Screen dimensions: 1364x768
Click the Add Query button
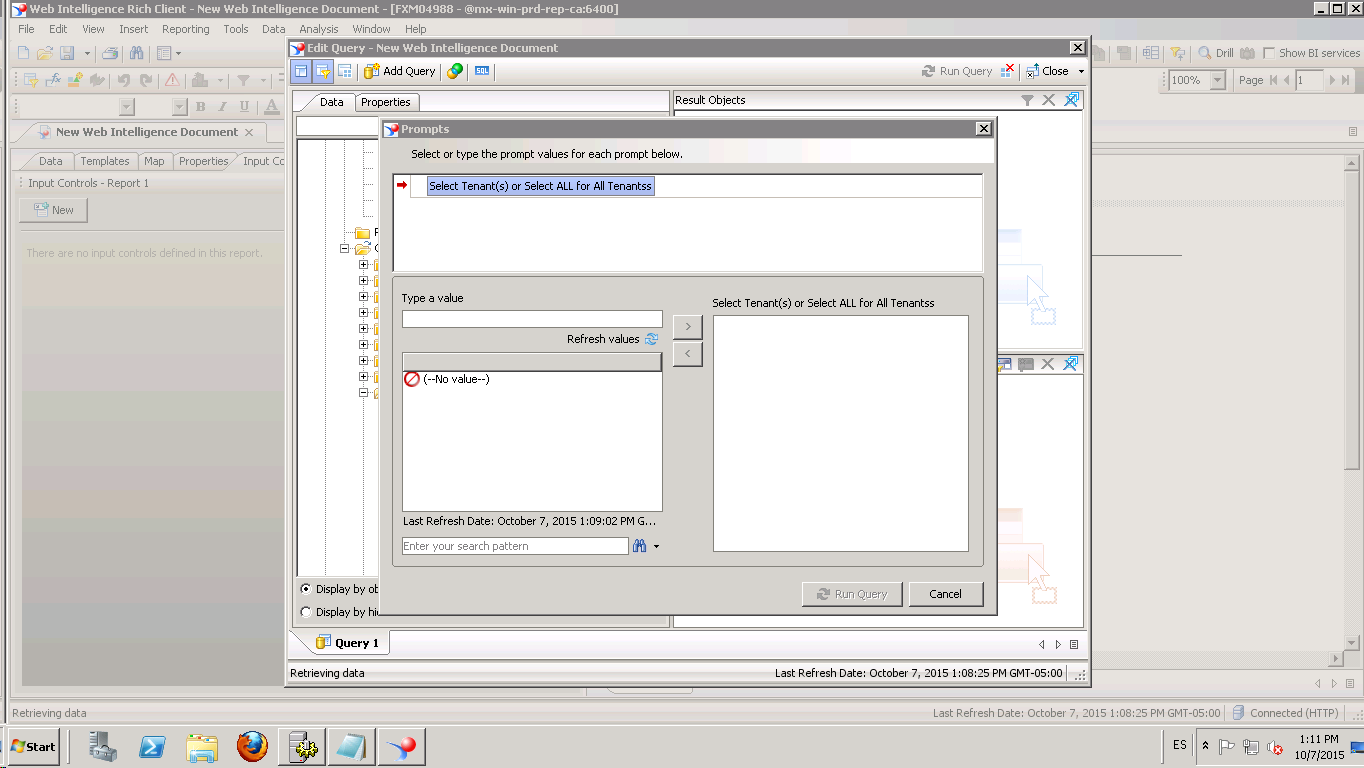400,71
